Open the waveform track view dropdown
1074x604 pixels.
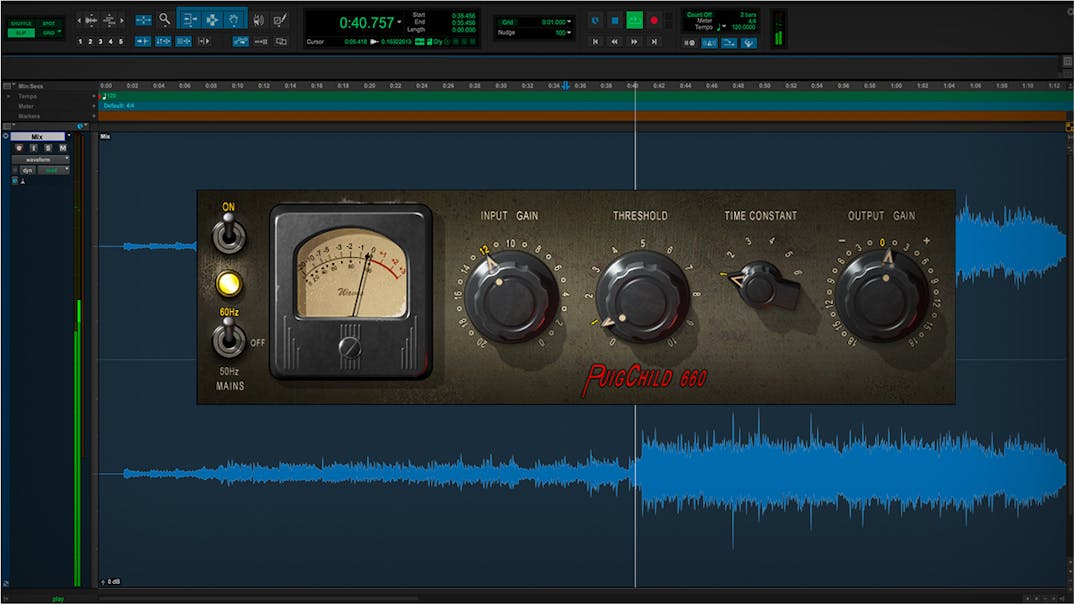click(41, 159)
